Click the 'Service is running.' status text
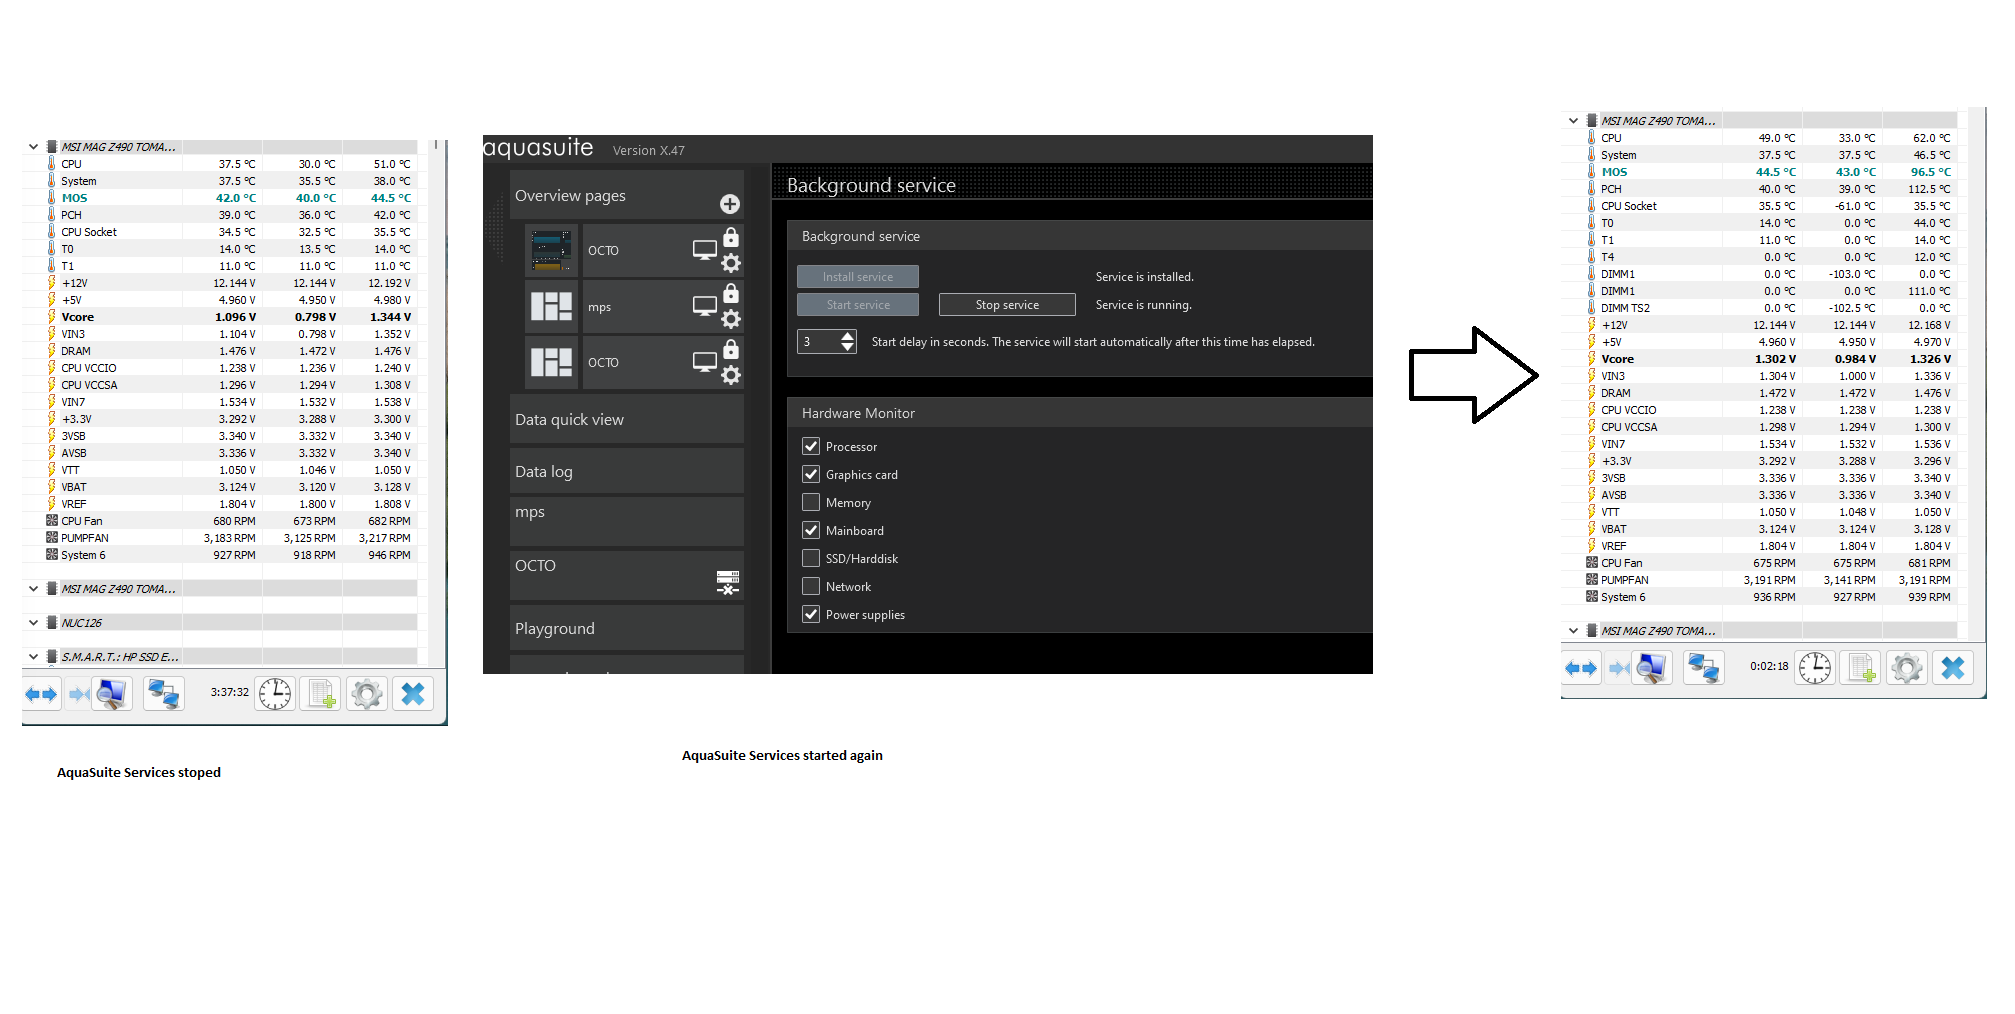 coord(1143,305)
